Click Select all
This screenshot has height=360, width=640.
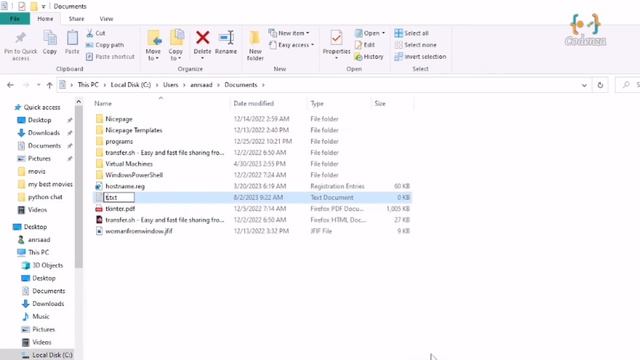pyautogui.click(x=411, y=33)
